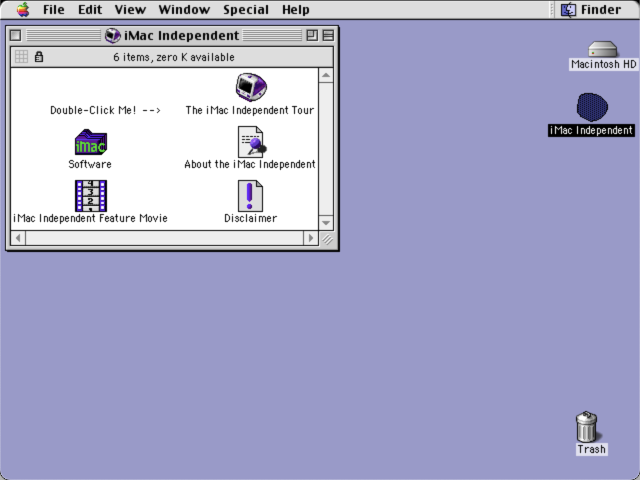Click the lock icon in header
Image resolution: width=640 pixels, height=480 pixels.
pyautogui.click(x=39, y=57)
